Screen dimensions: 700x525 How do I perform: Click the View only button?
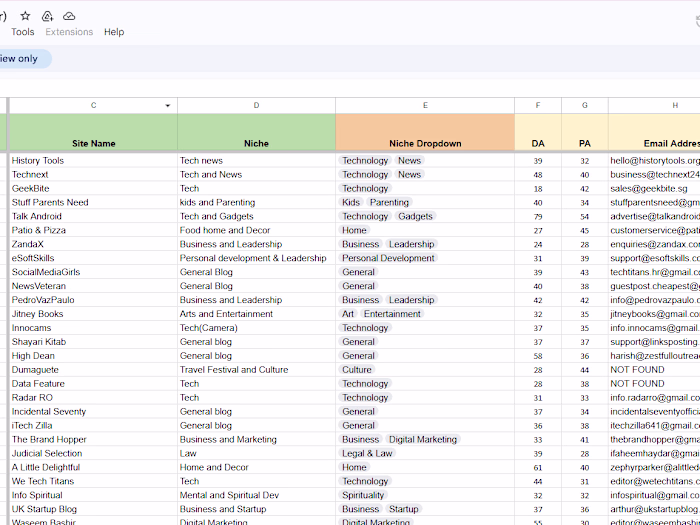click(x=20, y=58)
